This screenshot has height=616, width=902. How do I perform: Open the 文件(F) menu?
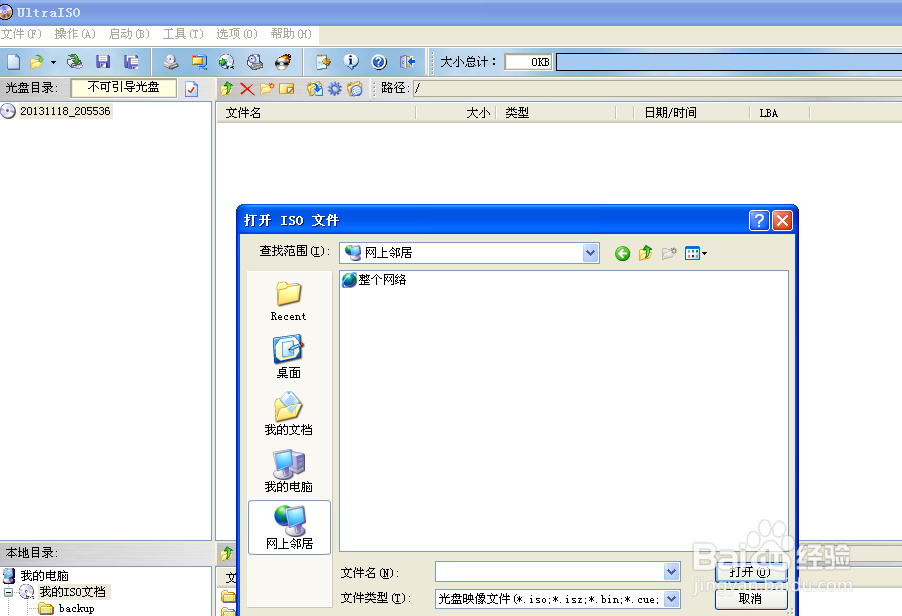(21, 34)
